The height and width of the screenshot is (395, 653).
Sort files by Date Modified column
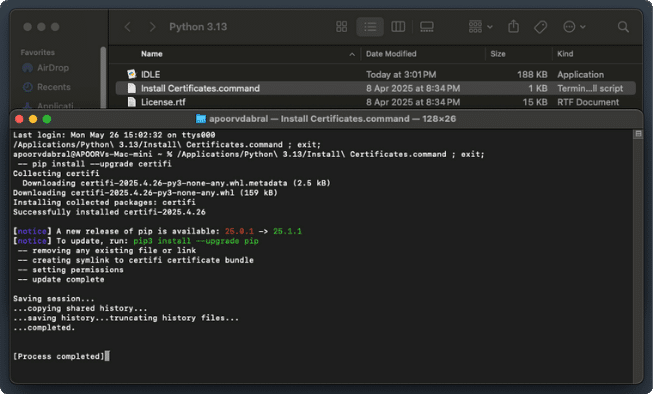[x=391, y=54]
